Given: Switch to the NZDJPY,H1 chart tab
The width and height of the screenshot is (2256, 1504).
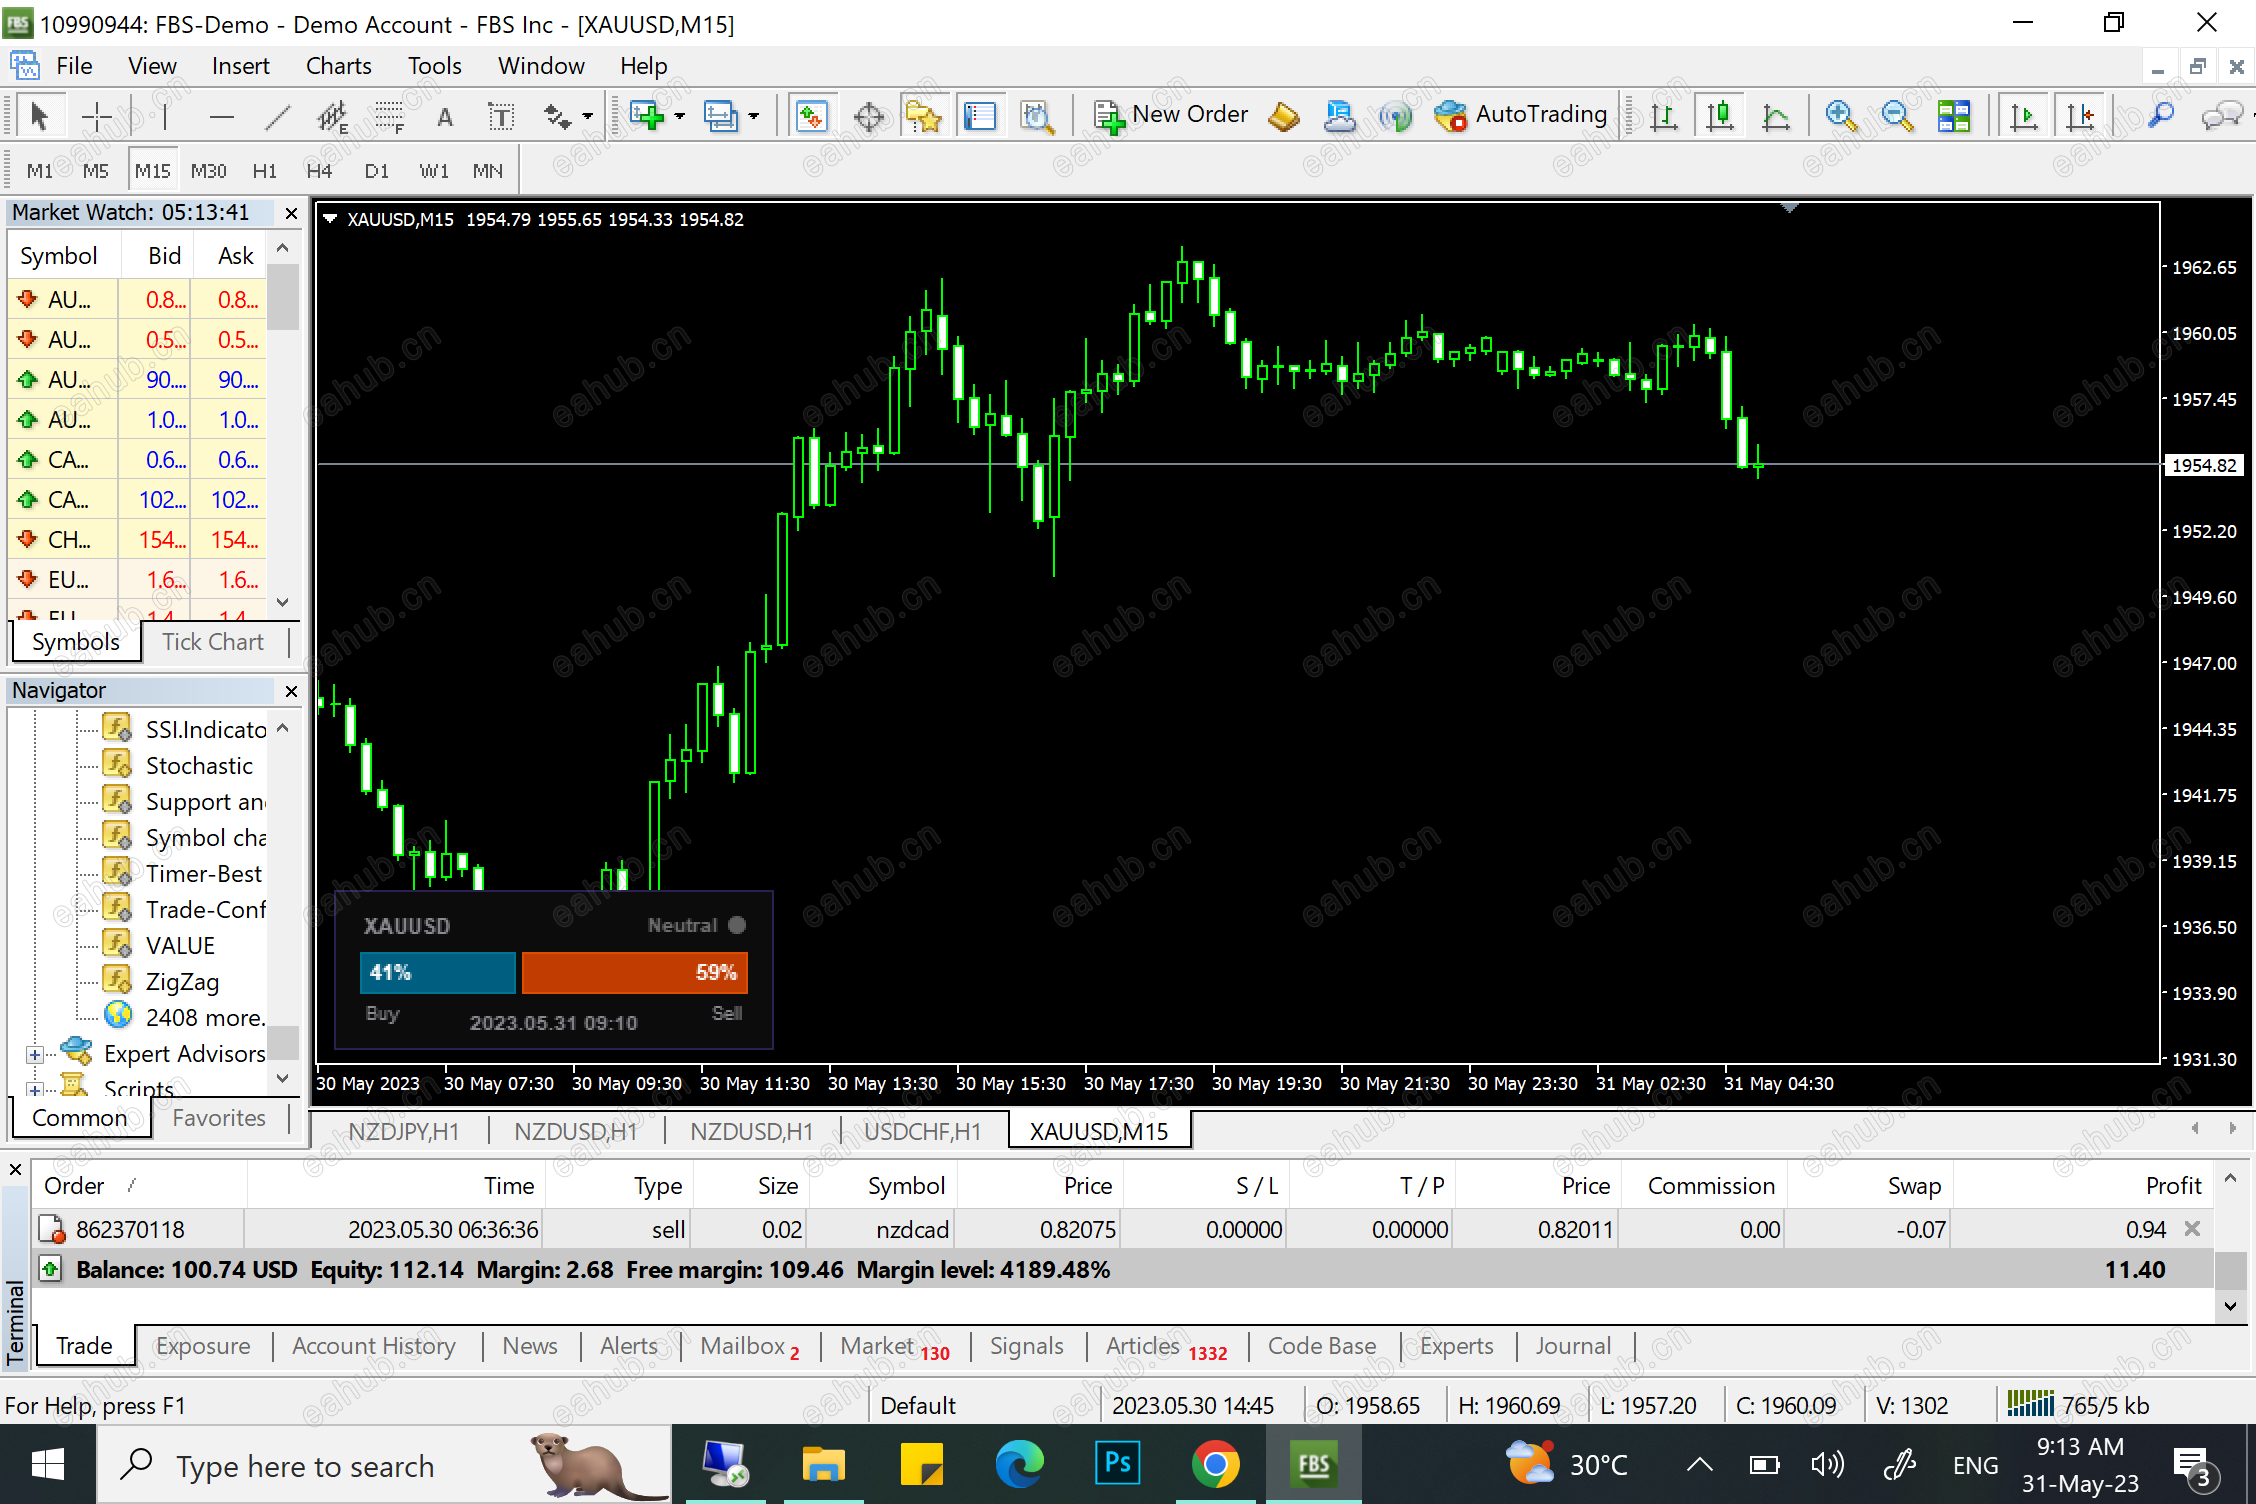Looking at the screenshot, I should pyautogui.click(x=403, y=1130).
